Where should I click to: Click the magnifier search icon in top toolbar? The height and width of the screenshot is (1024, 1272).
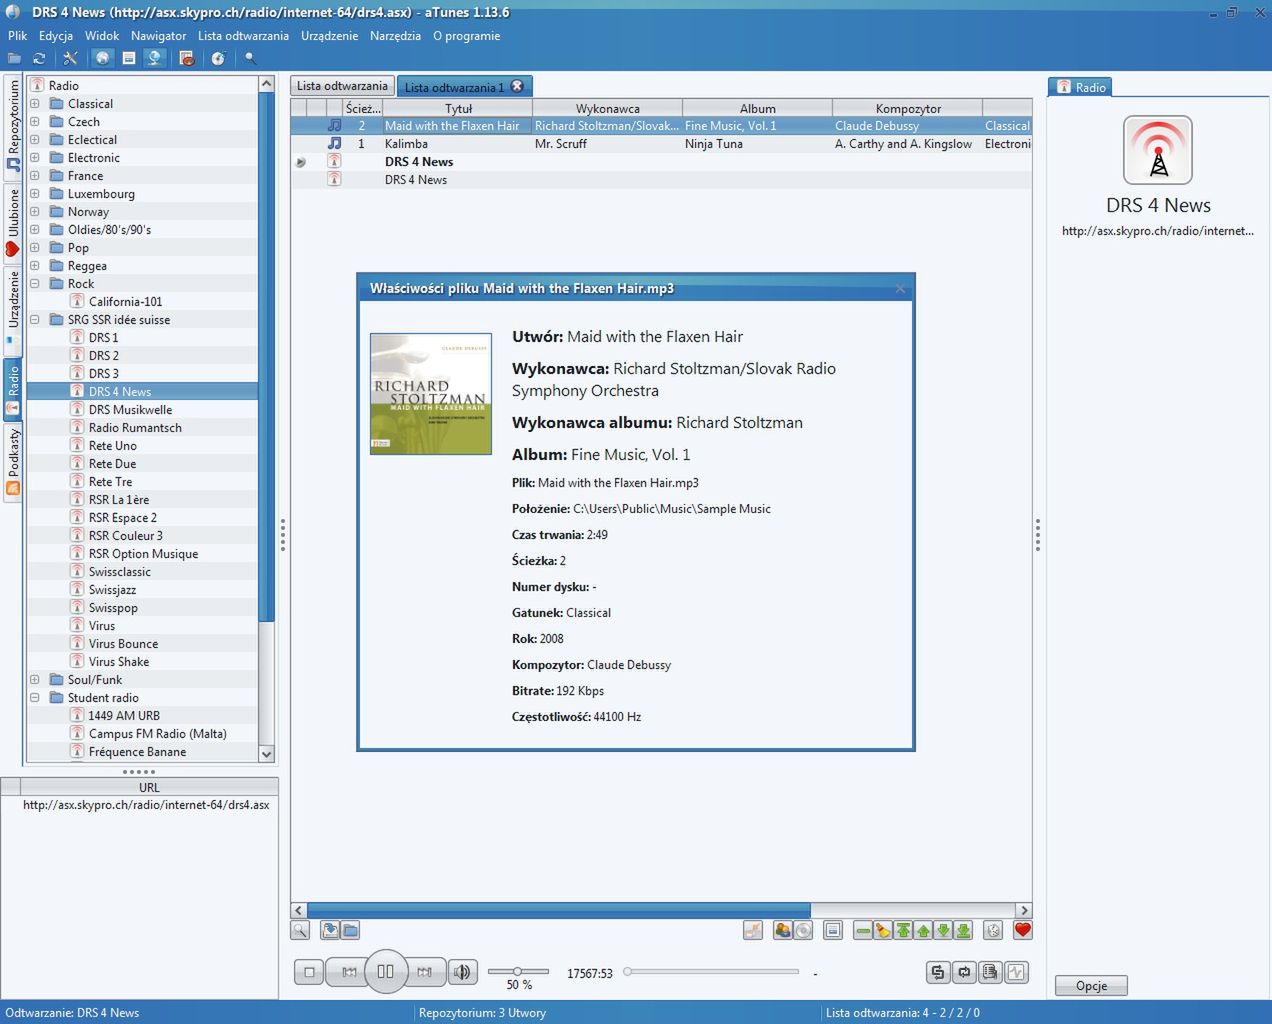251,59
